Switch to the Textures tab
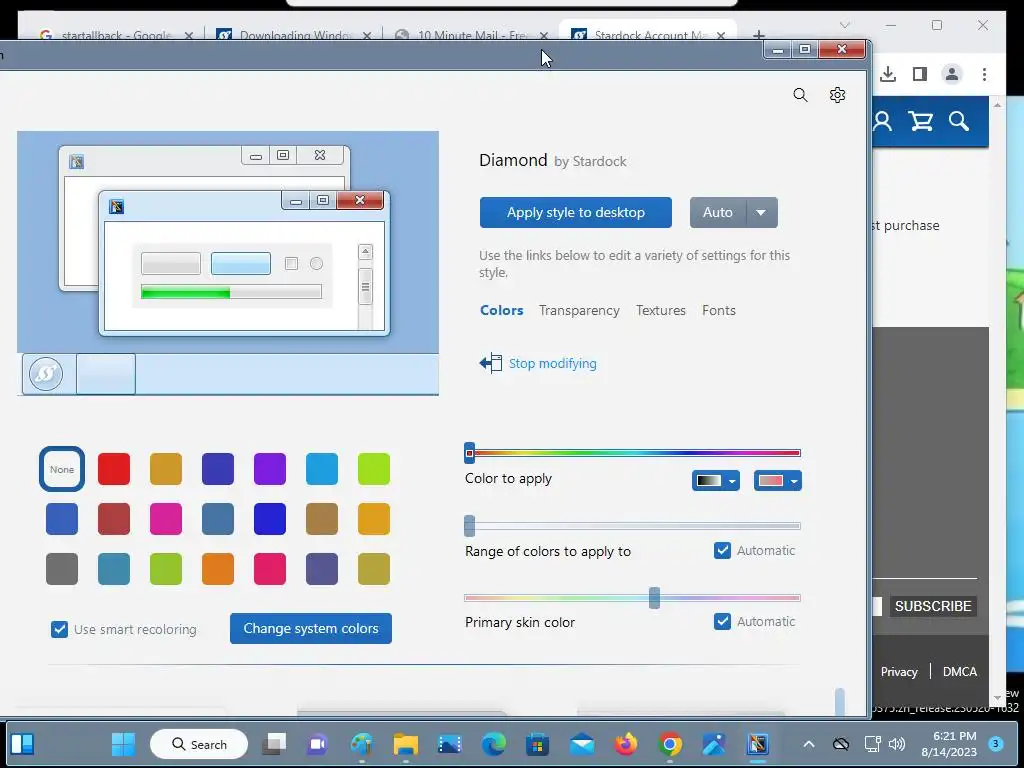Image resolution: width=1024 pixels, height=768 pixels. (x=661, y=310)
